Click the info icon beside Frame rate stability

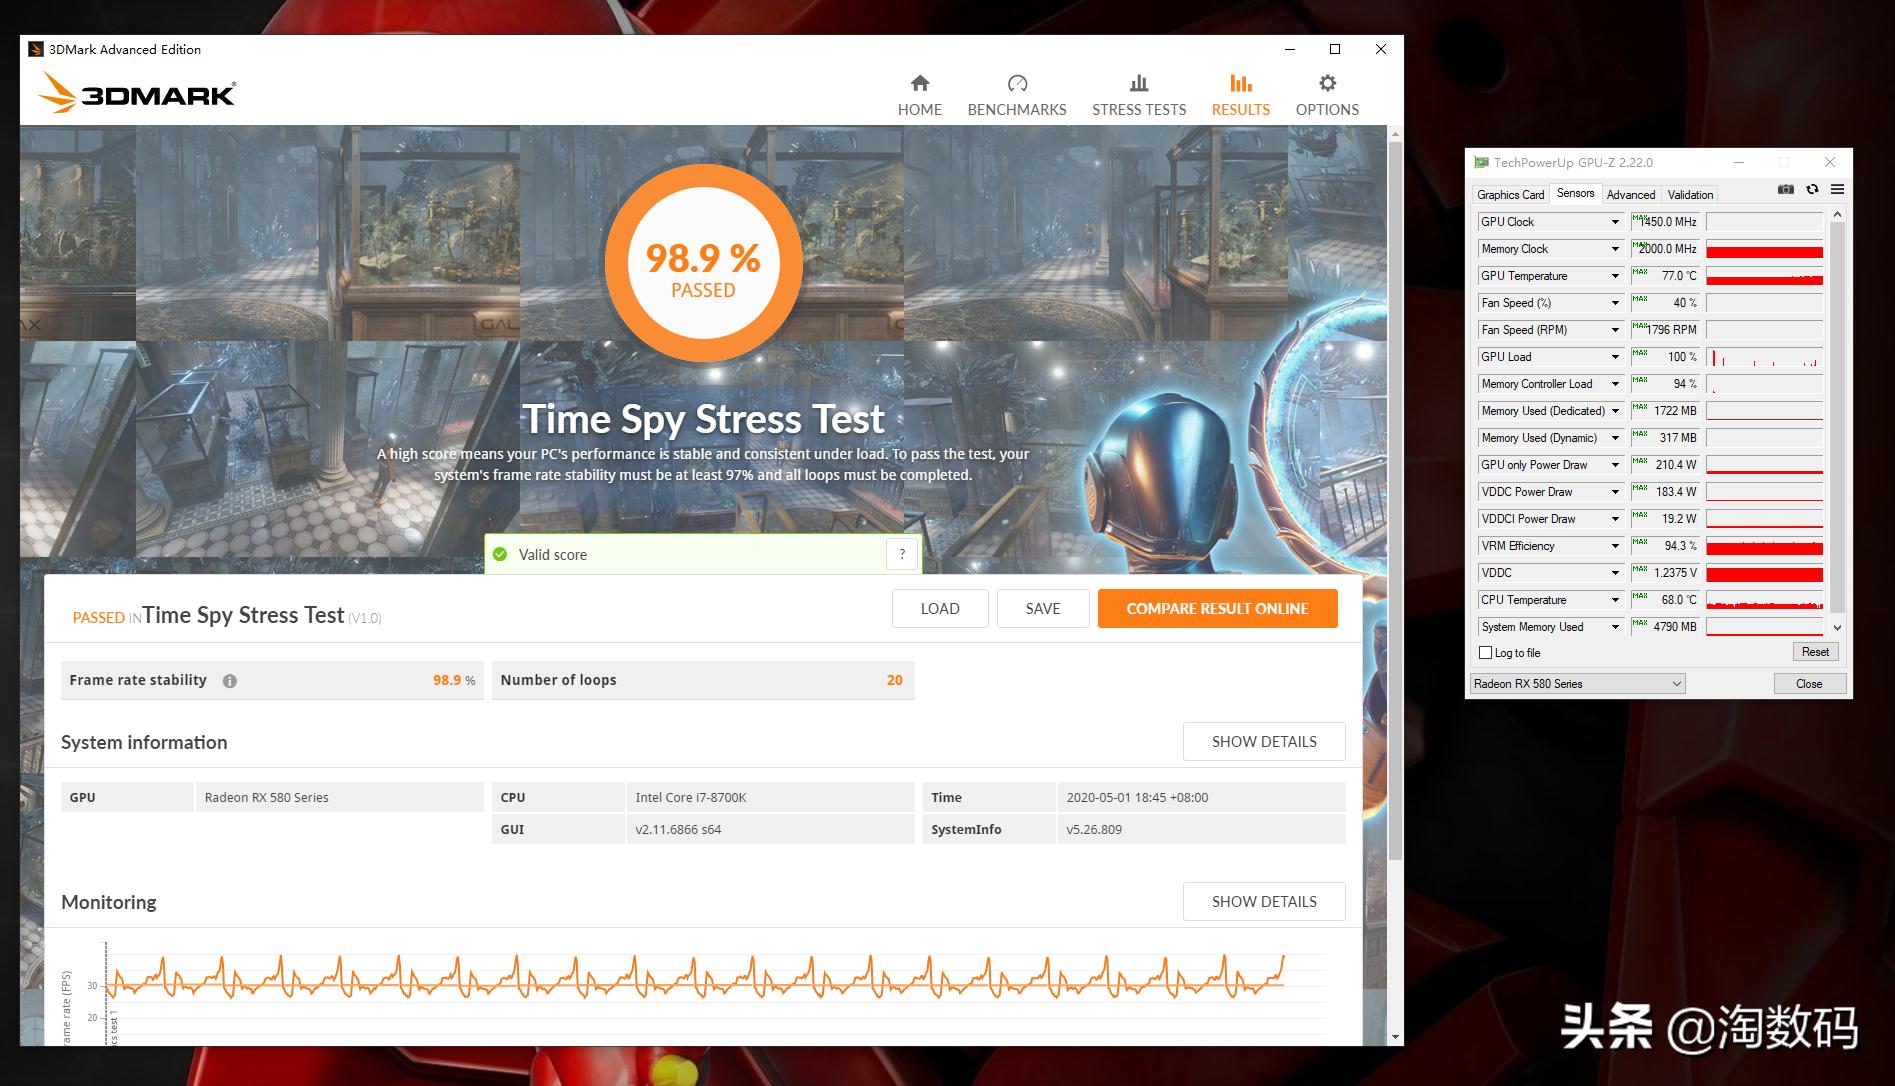pos(230,681)
